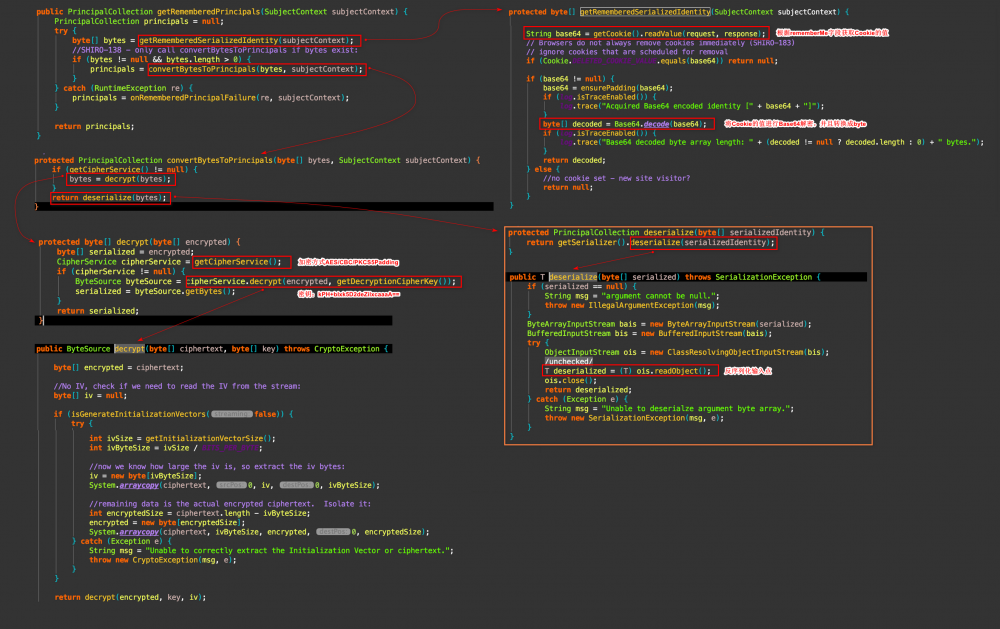Click the 'CipherService cipherService = getCipherService();' line
The height and width of the screenshot is (629, 1000).
169,262
